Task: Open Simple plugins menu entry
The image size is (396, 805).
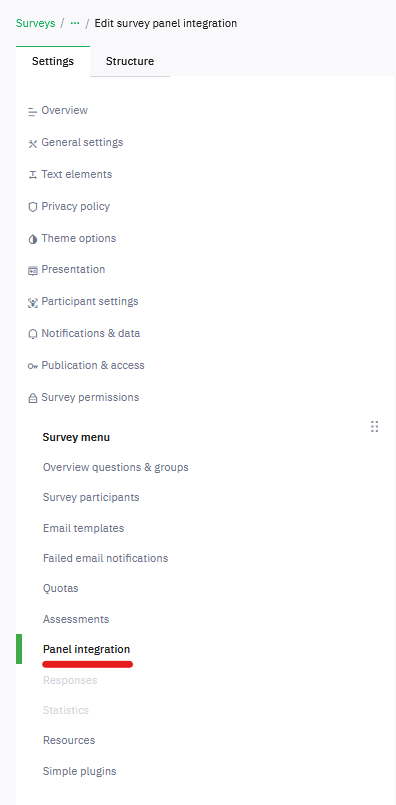Action: 80,771
